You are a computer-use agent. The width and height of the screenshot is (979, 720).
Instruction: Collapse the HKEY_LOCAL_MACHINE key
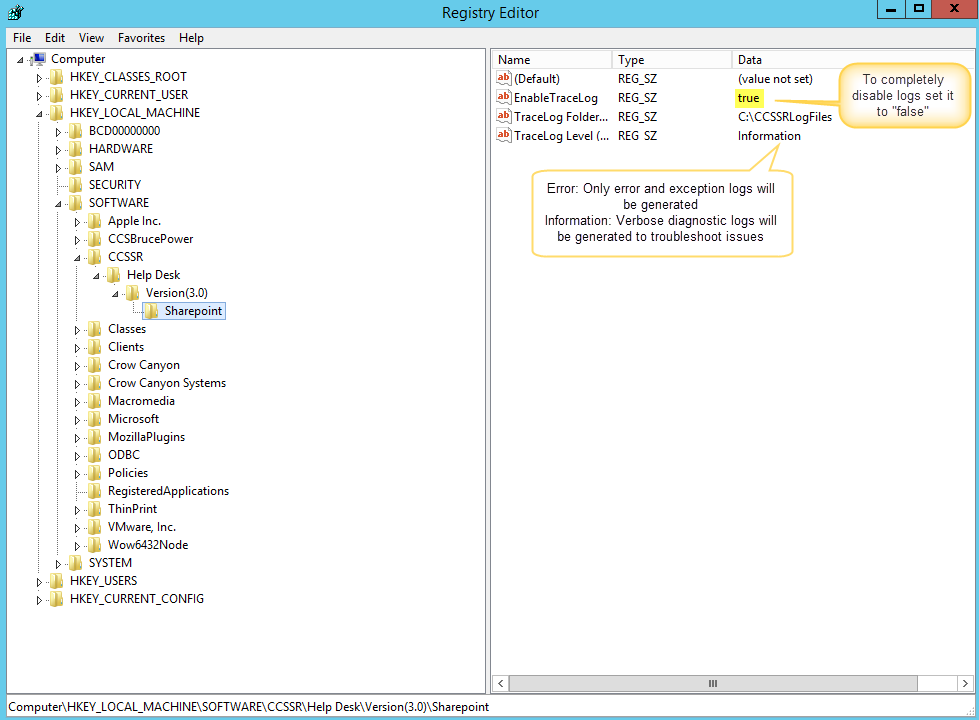[x=40, y=114]
